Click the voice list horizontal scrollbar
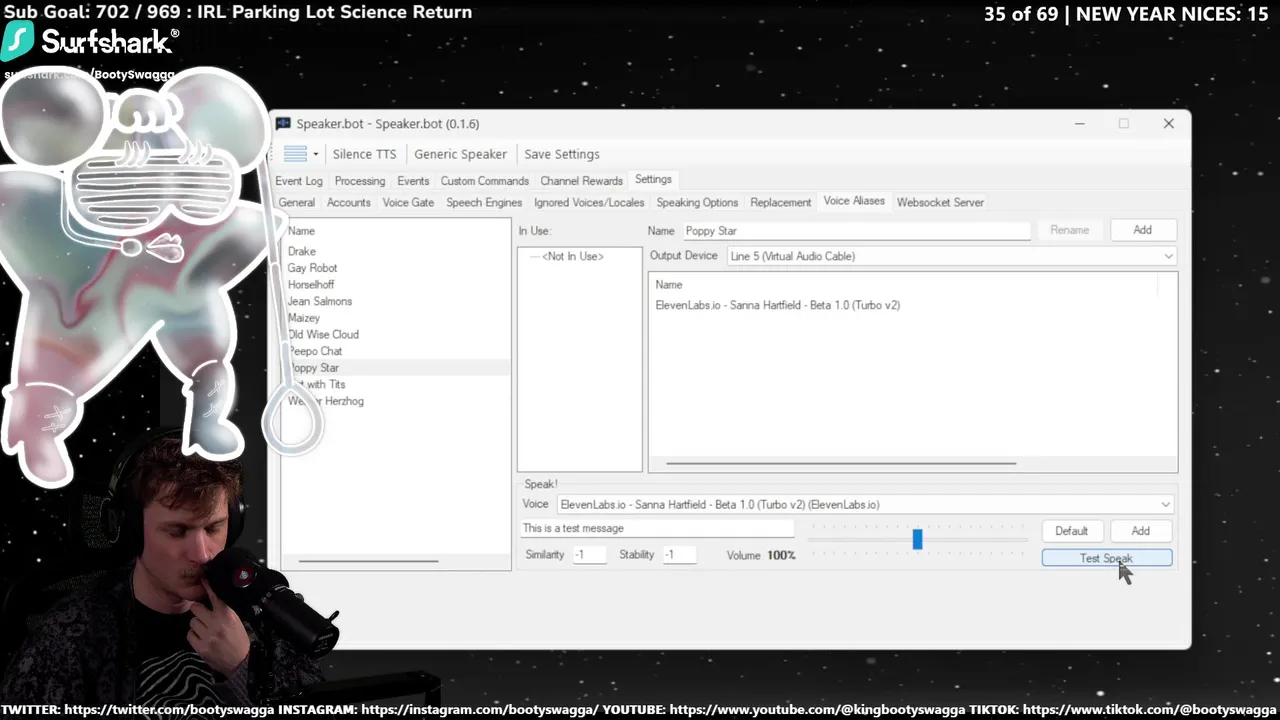This screenshot has width=1280, height=720. (841, 464)
